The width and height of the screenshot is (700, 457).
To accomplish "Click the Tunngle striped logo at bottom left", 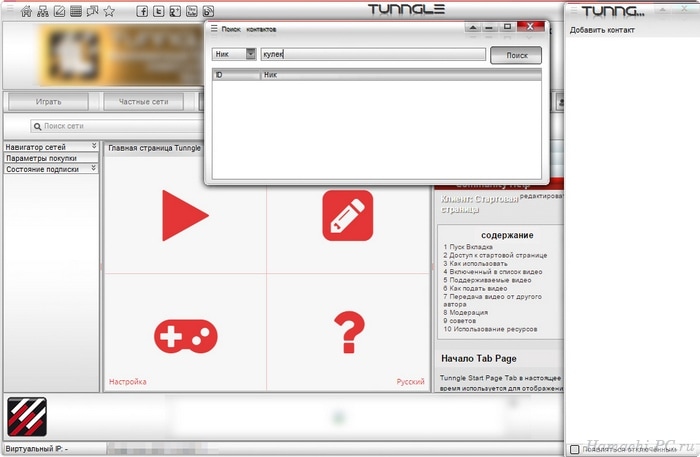I will click(x=27, y=417).
